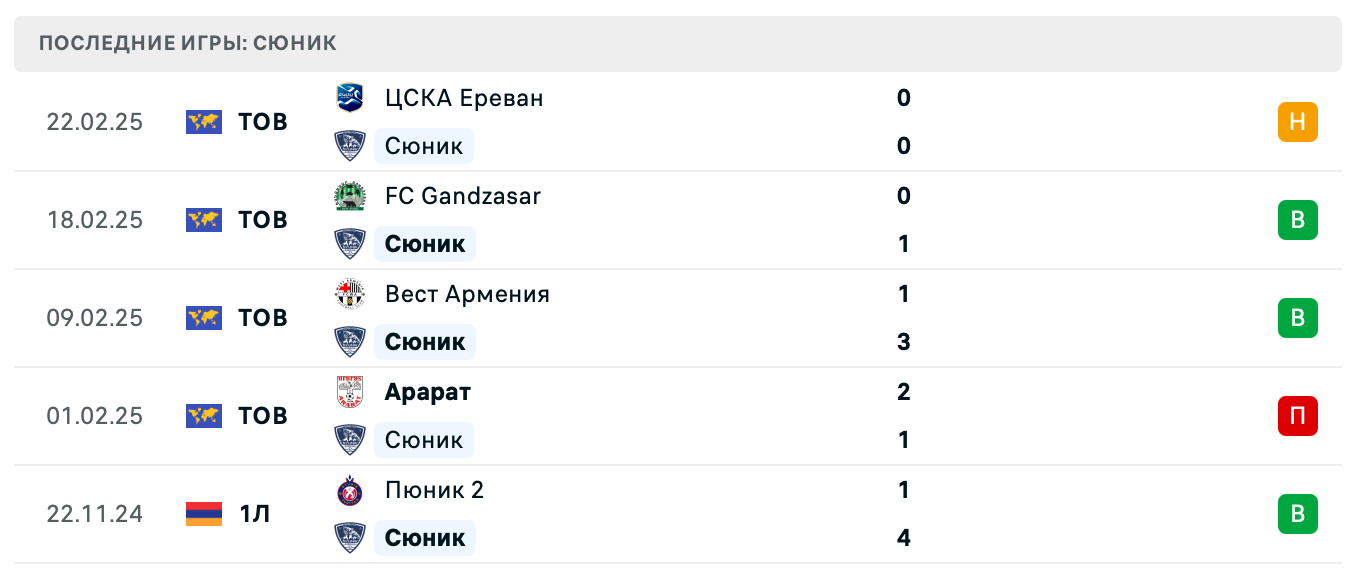The image size is (1358, 576).
Task: Click the CSKA Yerevan club logo
Action: pyautogui.click(x=349, y=98)
